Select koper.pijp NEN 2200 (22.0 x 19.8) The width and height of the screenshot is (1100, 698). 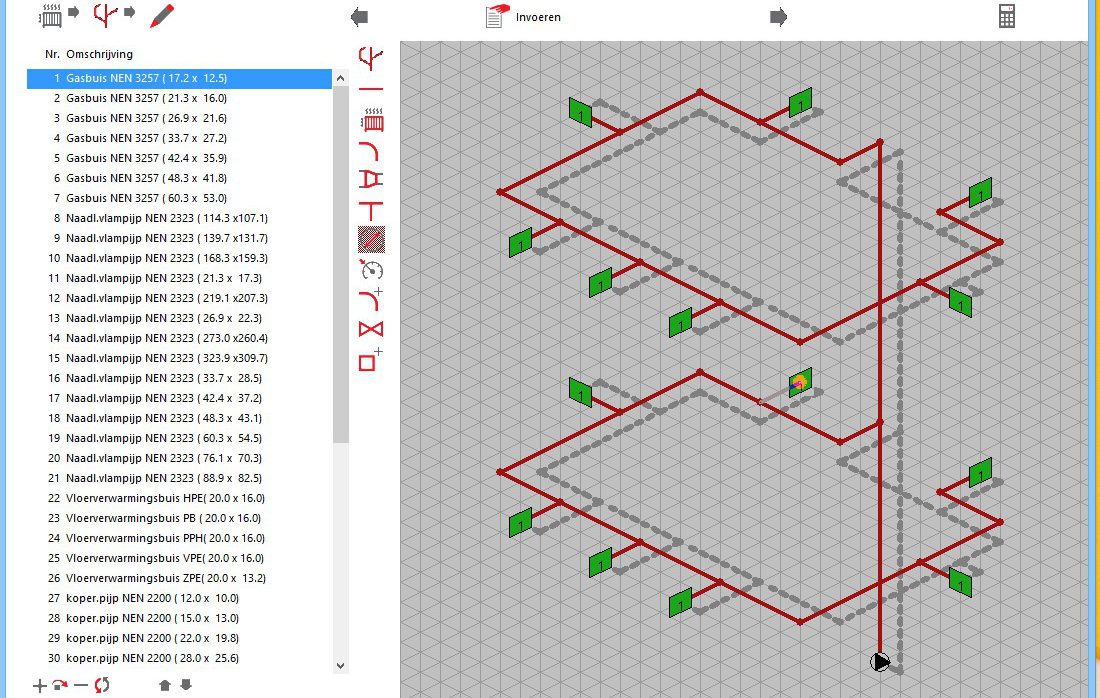(179, 638)
